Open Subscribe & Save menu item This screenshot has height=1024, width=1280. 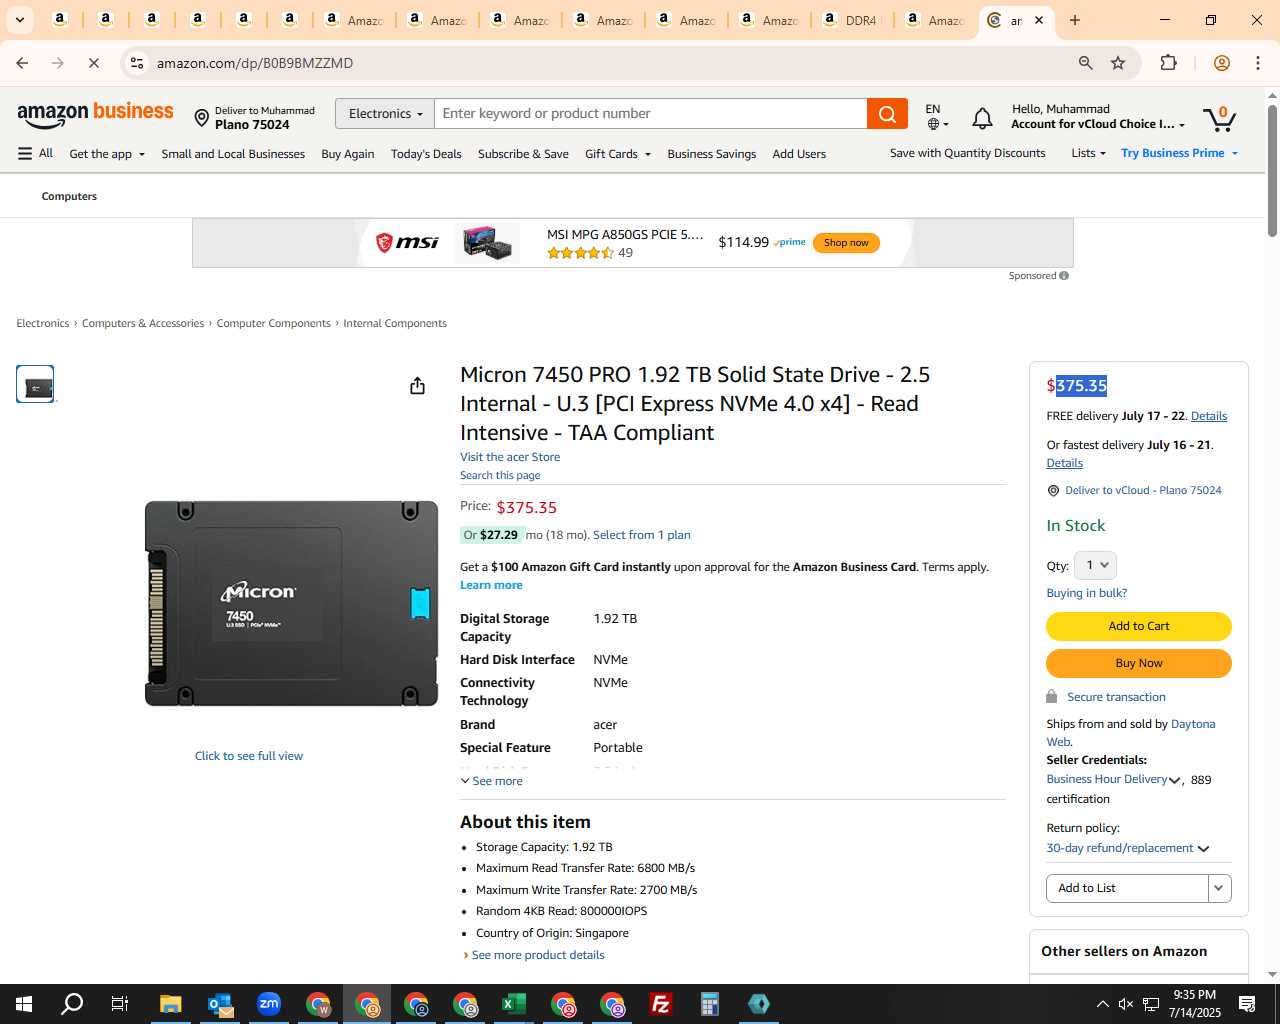pos(523,154)
